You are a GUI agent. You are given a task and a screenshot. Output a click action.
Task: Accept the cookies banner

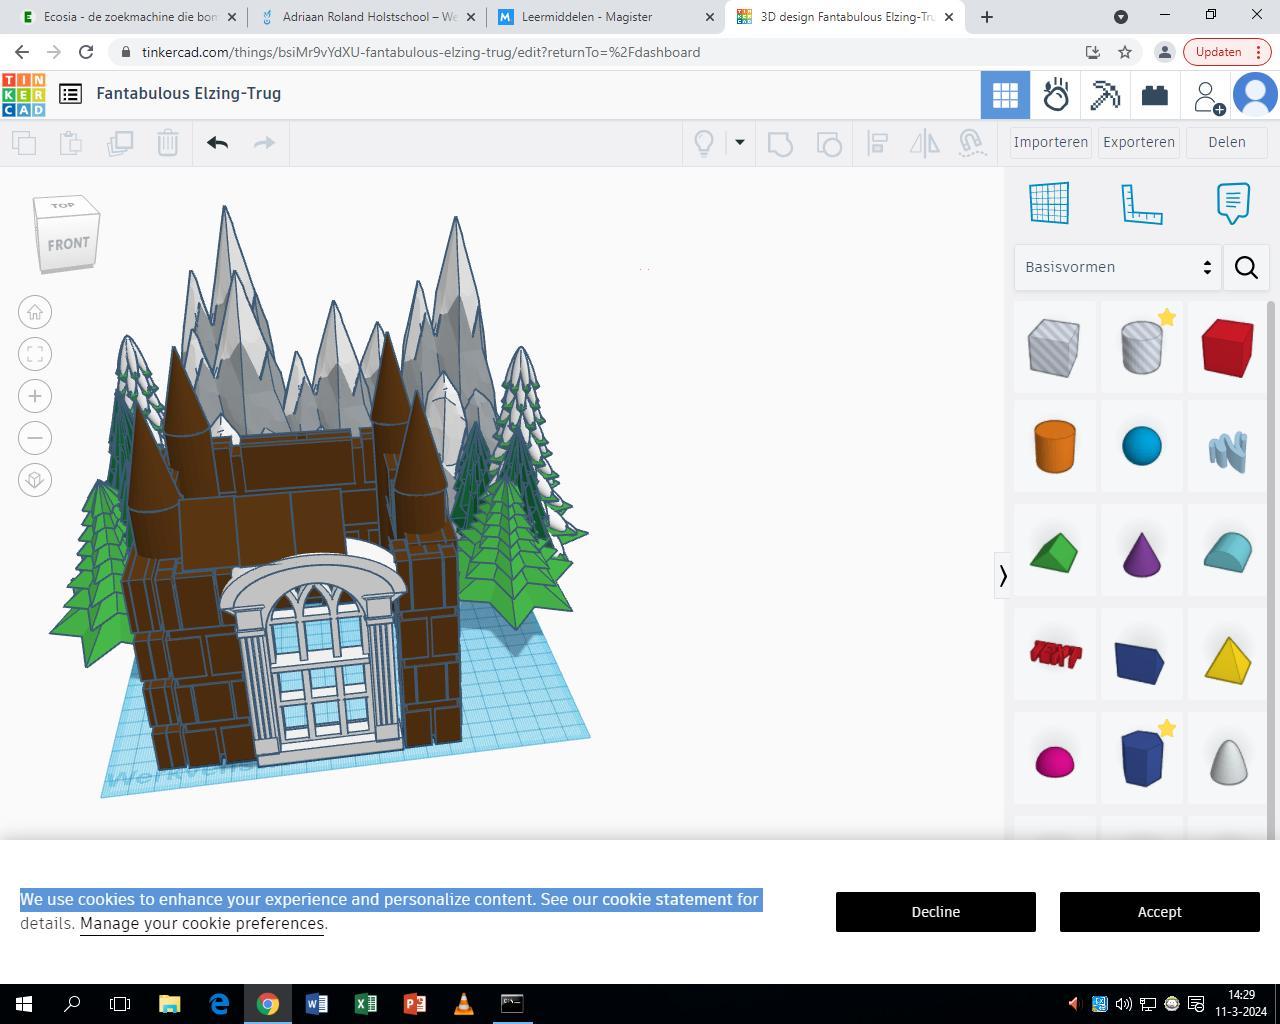[x=1160, y=912]
